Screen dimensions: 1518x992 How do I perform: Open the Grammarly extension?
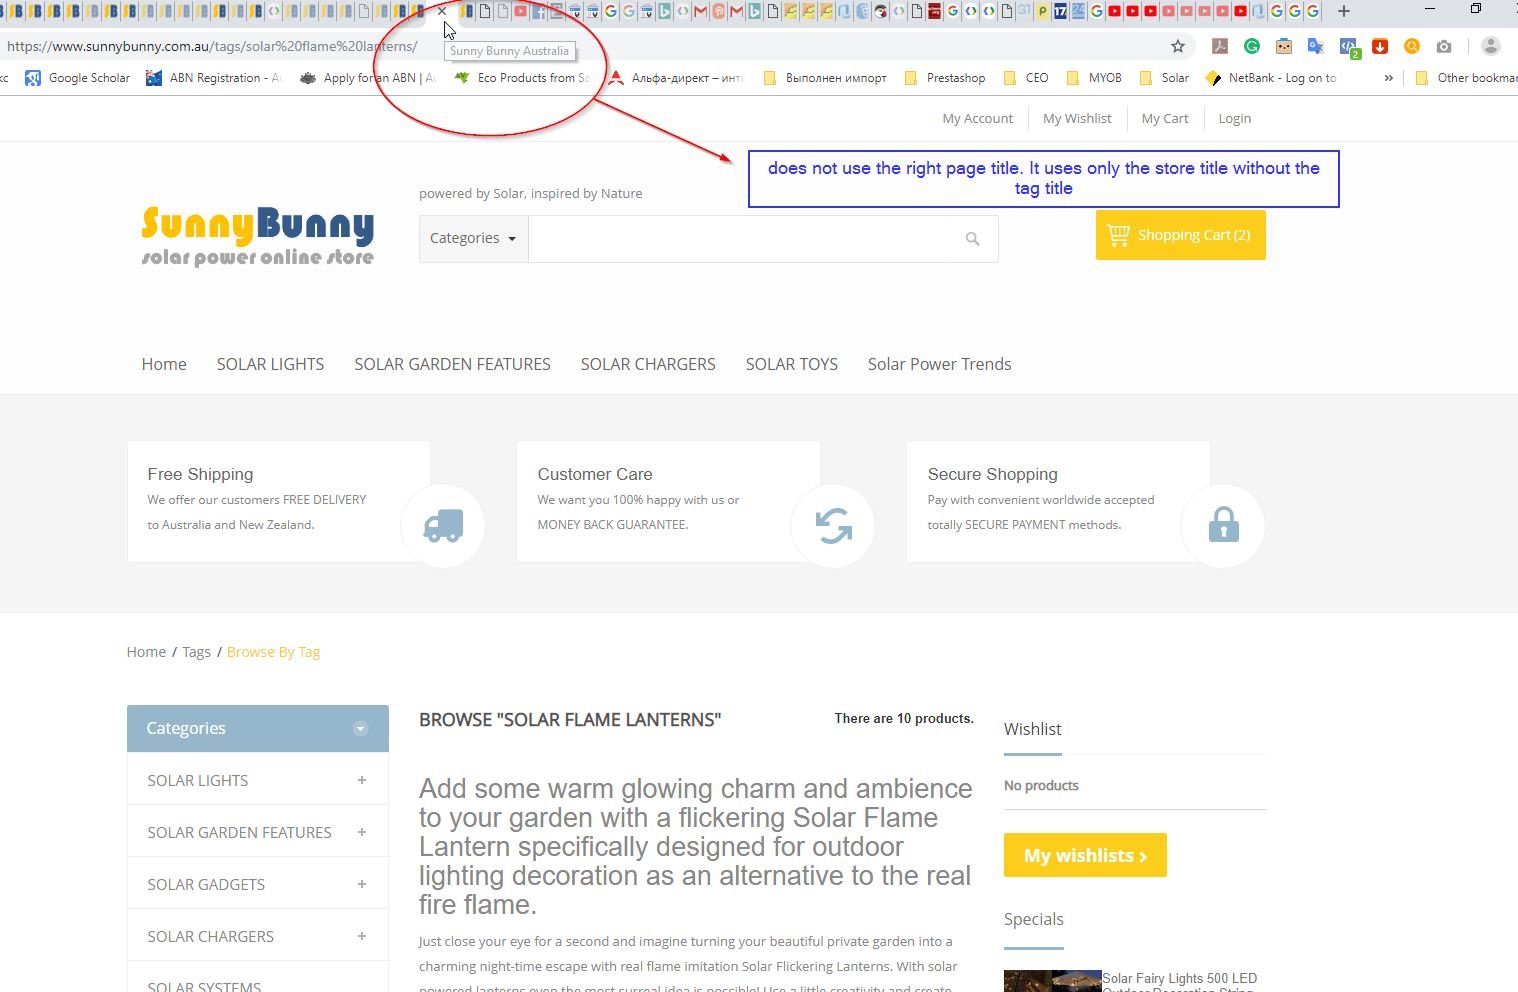(x=1252, y=46)
